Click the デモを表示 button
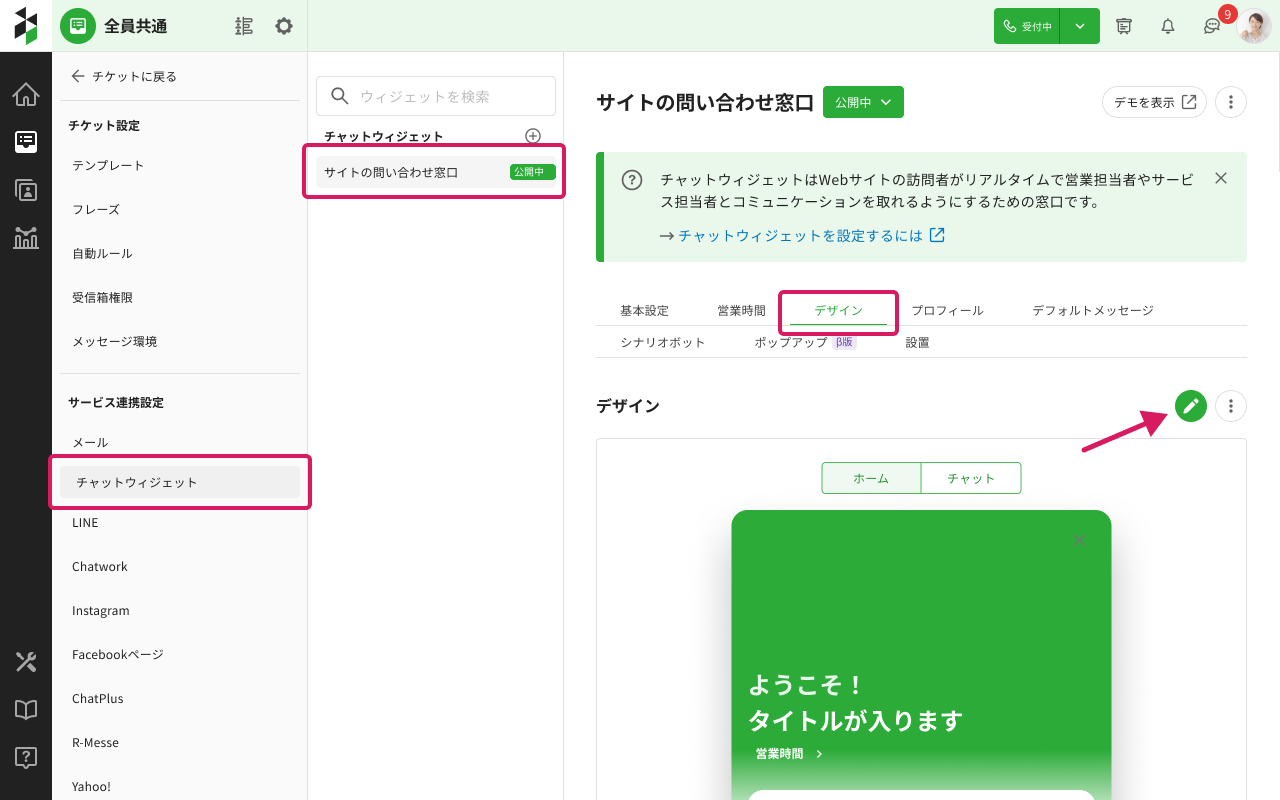 1154,102
